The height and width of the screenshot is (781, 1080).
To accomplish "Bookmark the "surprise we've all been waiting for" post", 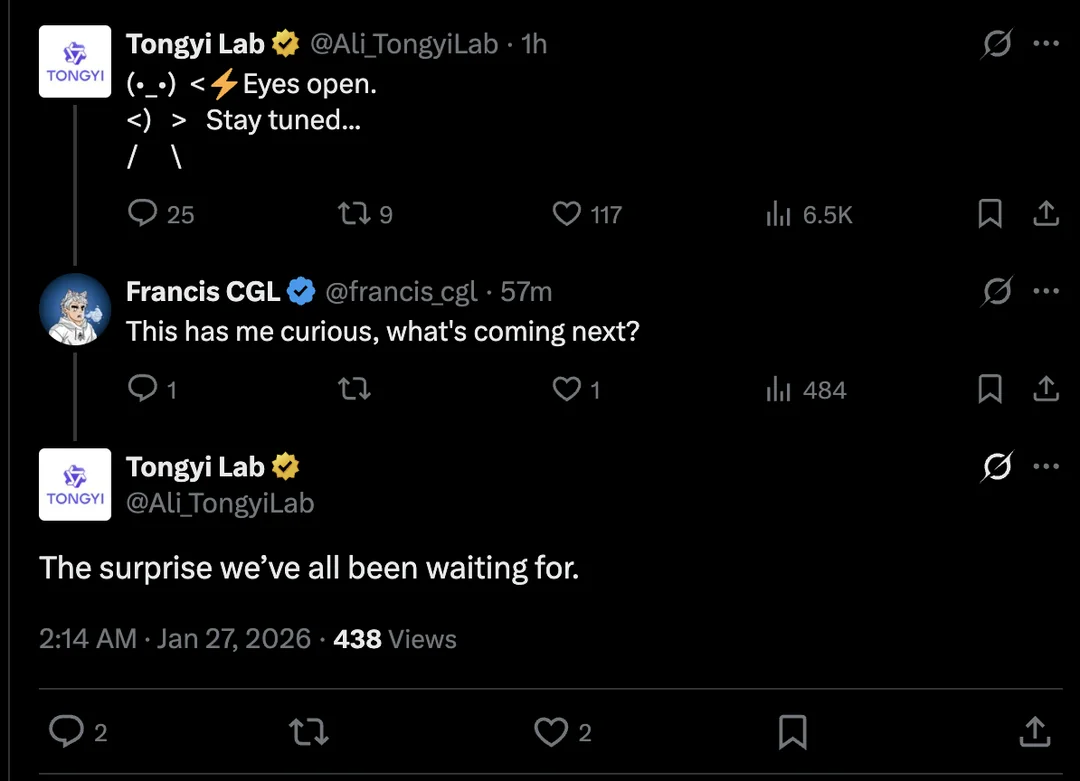I will (x=792, y=732).
